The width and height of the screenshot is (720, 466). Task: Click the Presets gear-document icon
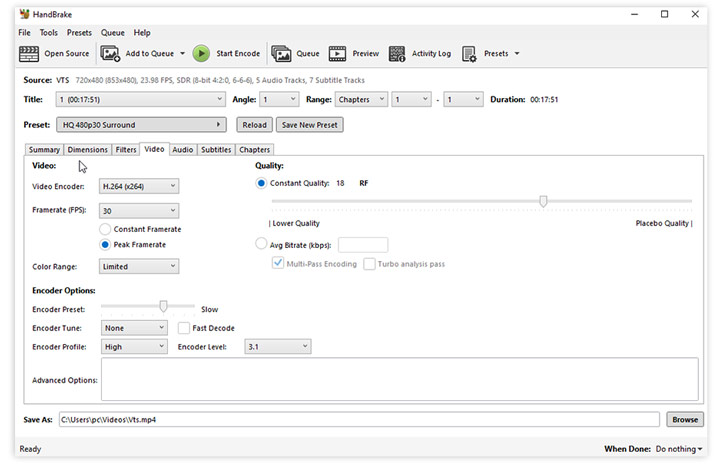[x=469, y=54]
